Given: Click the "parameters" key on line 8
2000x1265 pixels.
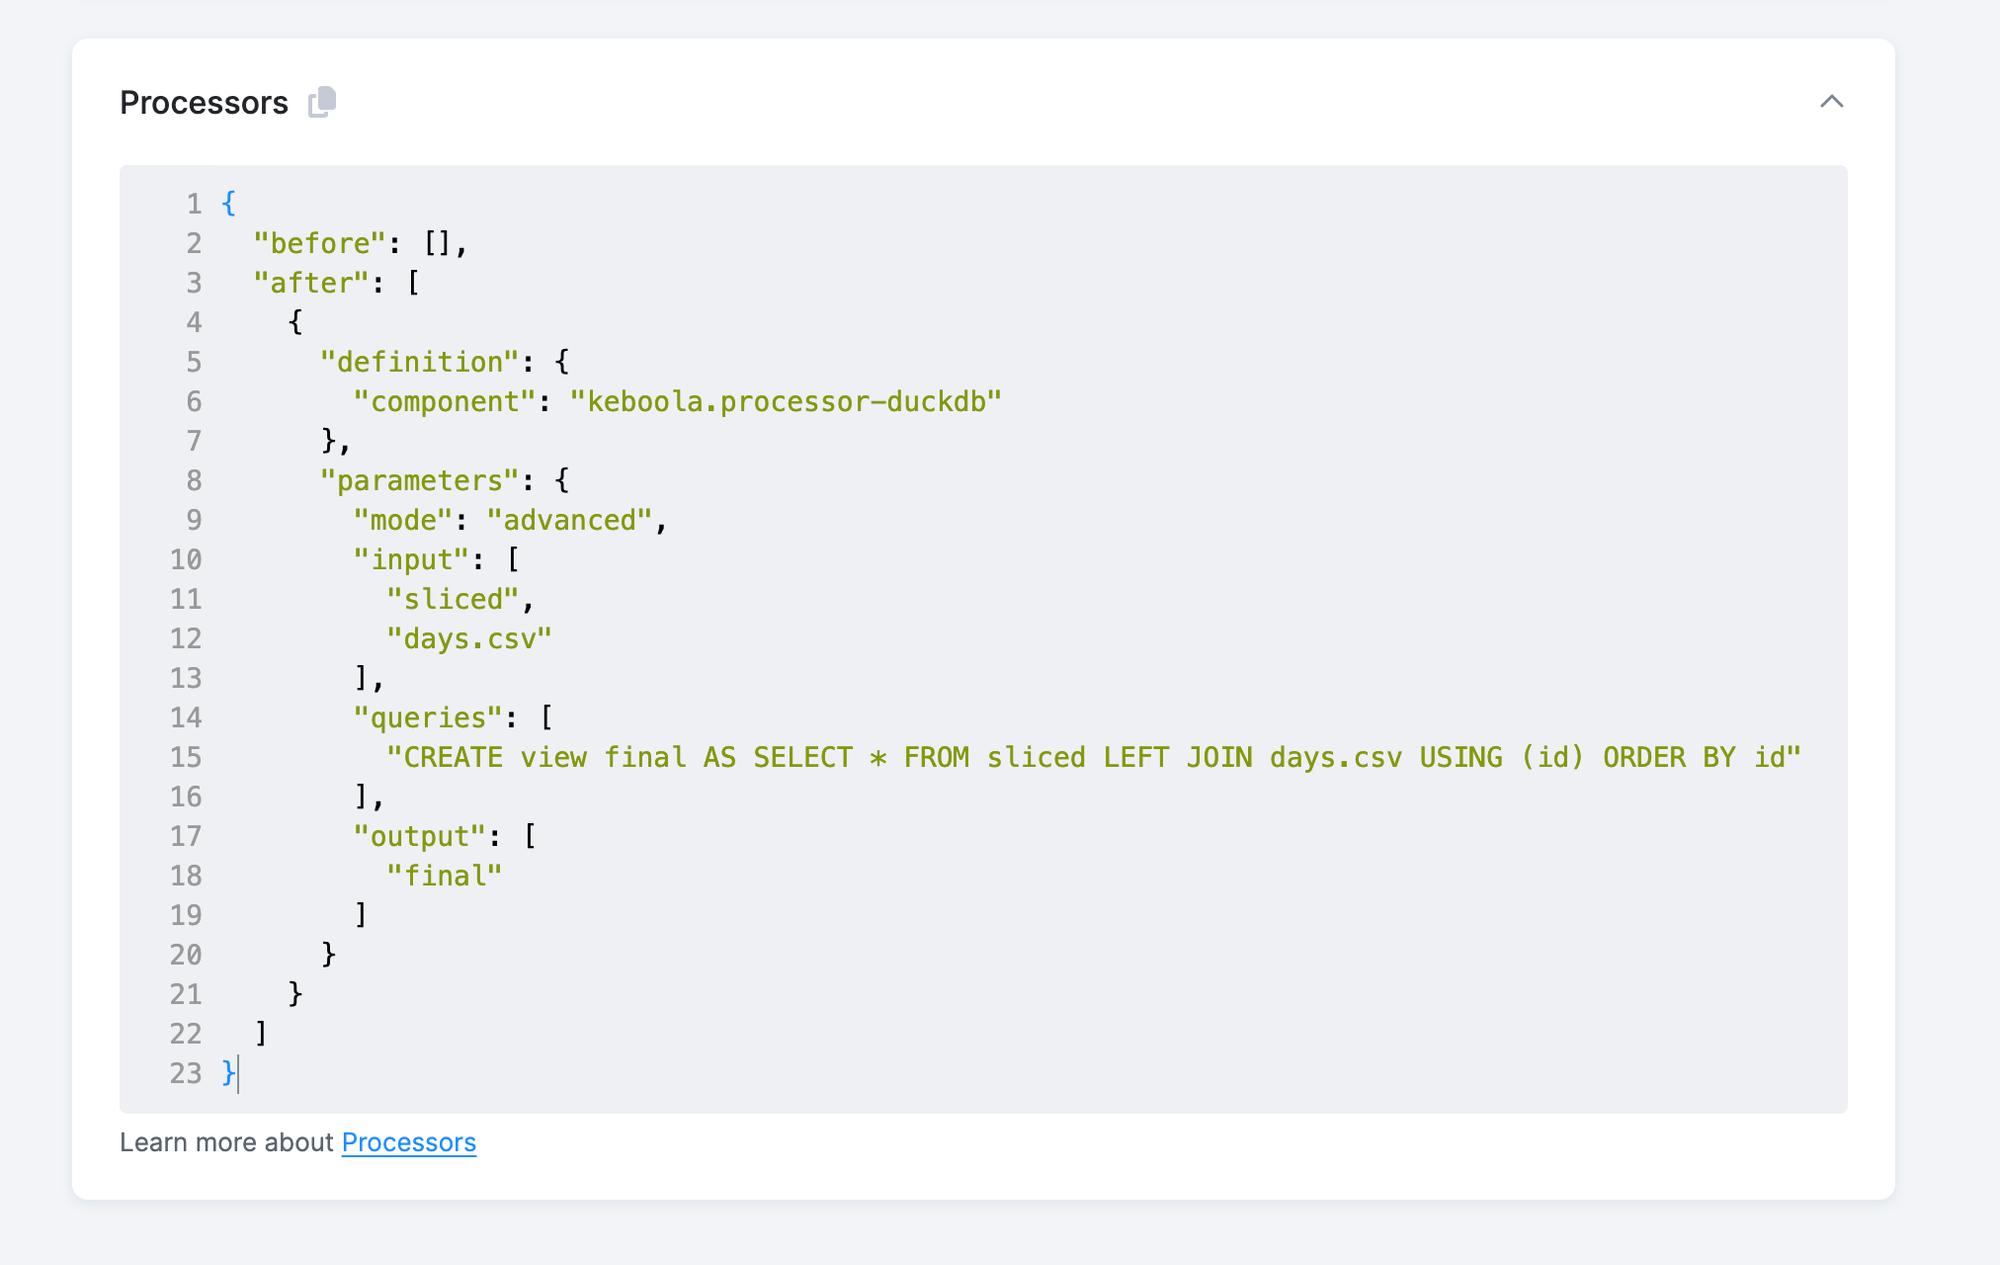Looking at the screenshot, I should tap(420, 480).
